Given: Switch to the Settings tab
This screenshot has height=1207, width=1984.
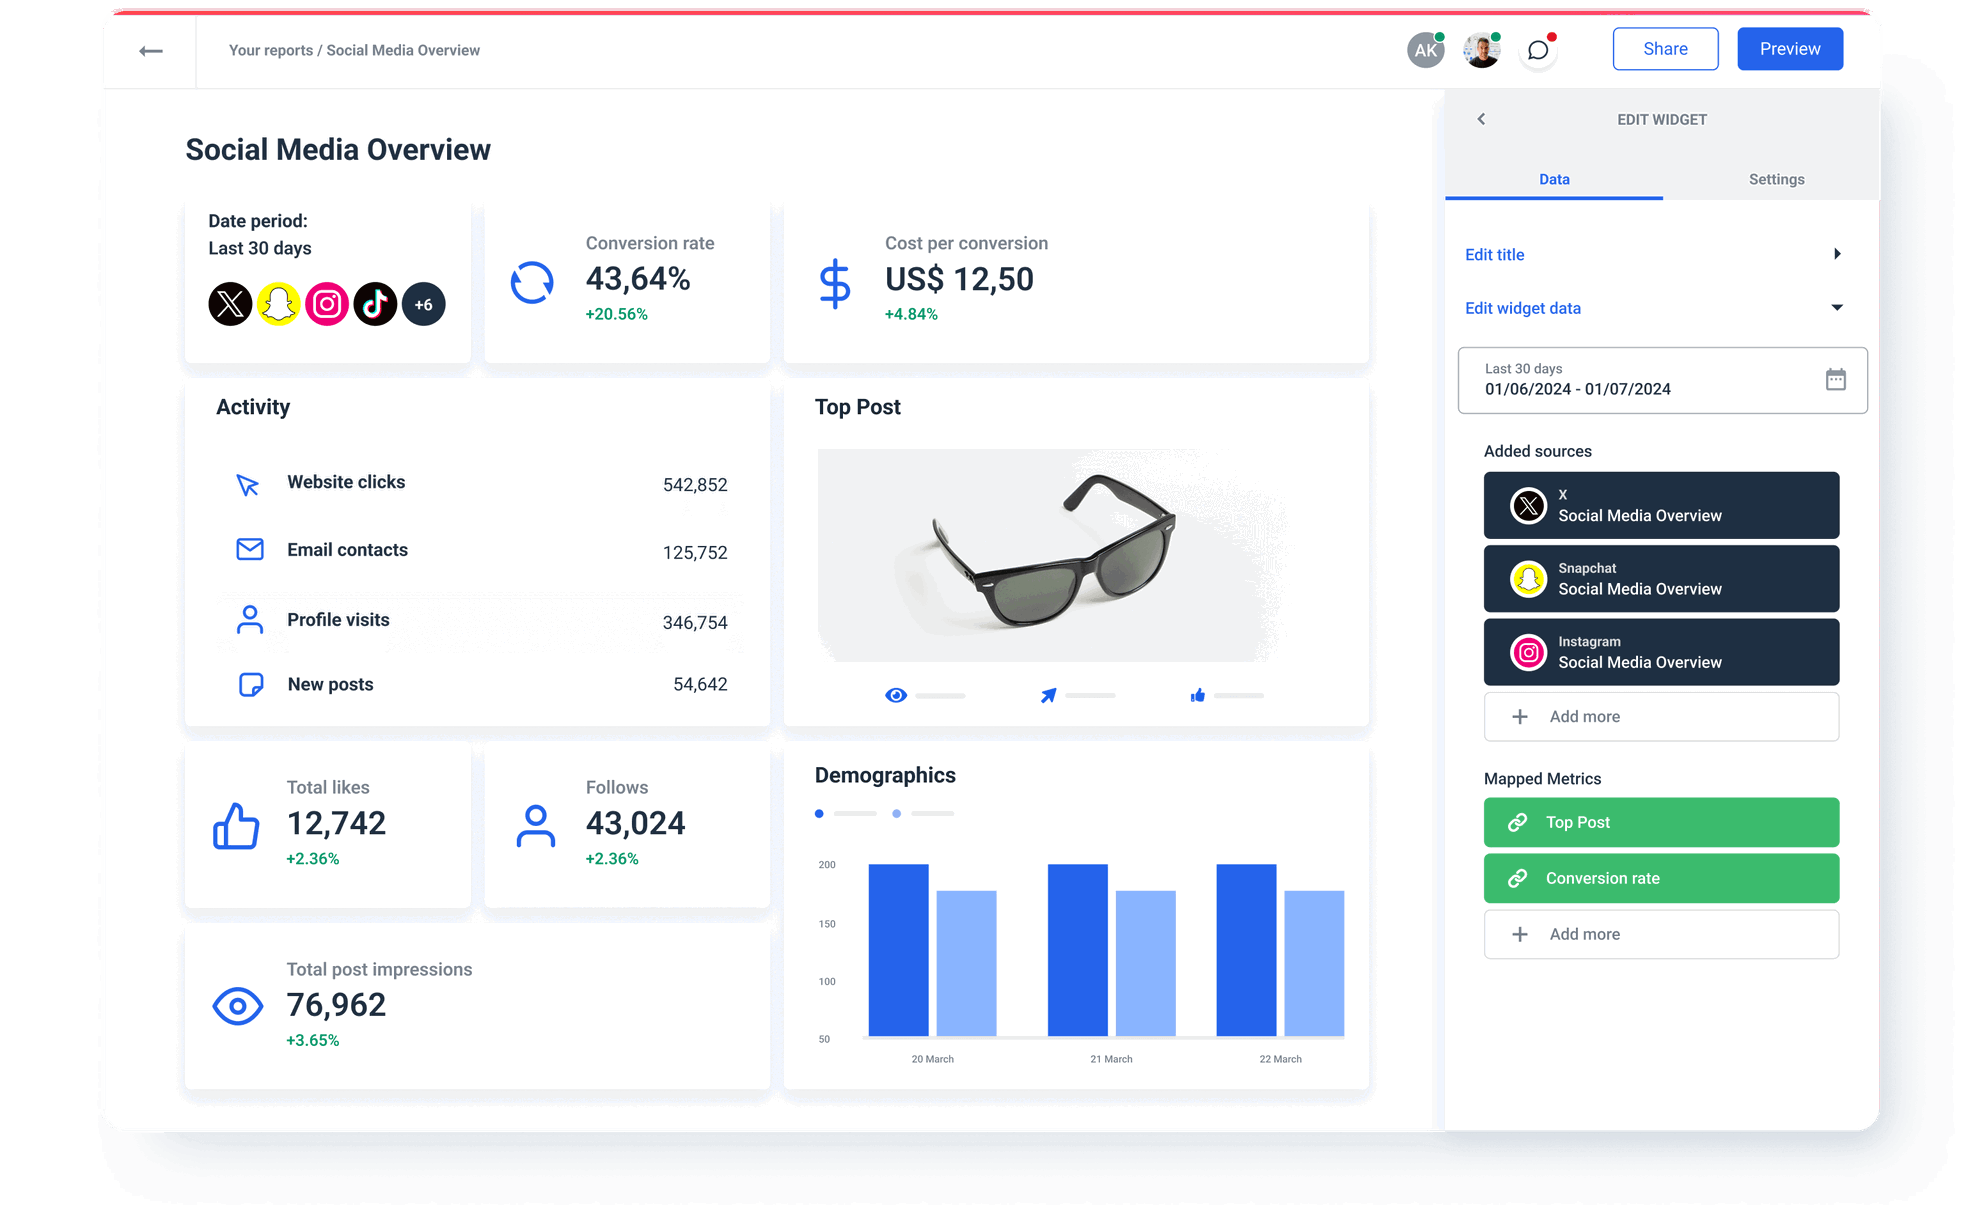Looking at the screenshot, I should (x=1777, y=179).
